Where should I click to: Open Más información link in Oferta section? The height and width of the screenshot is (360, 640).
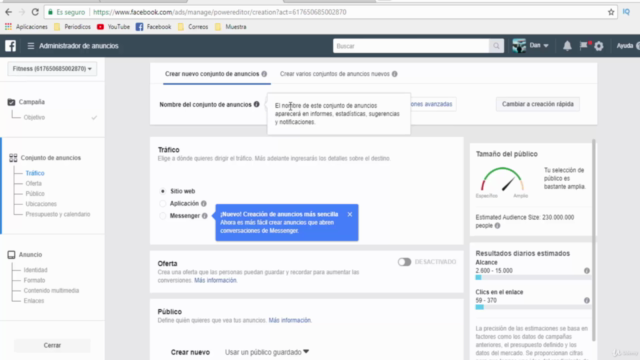pos(215,280)
